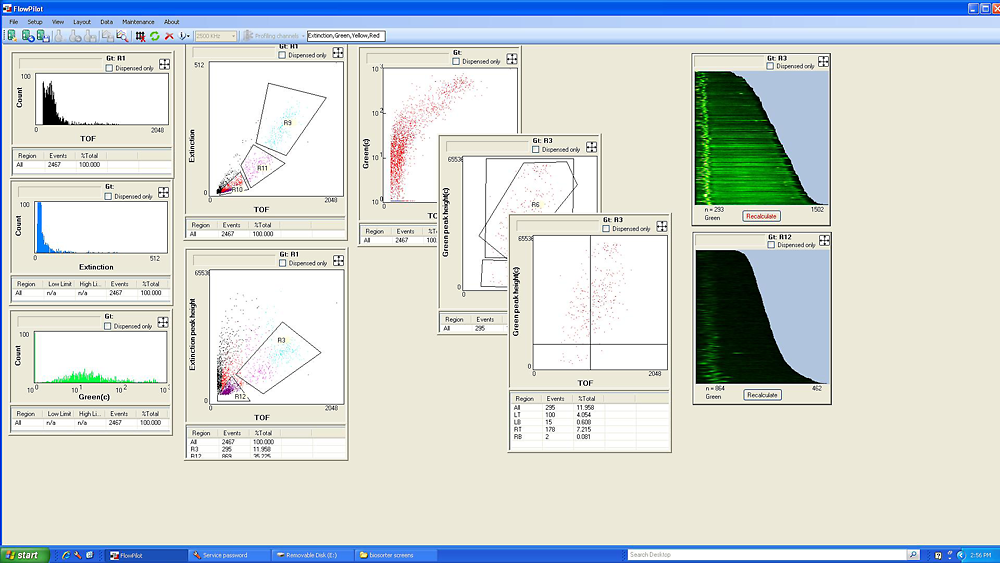Click the Extinction,Green,Yellow,Red channels field
Image resolution: width=1000 pixels, height=563 pixels.
(345, 36)
